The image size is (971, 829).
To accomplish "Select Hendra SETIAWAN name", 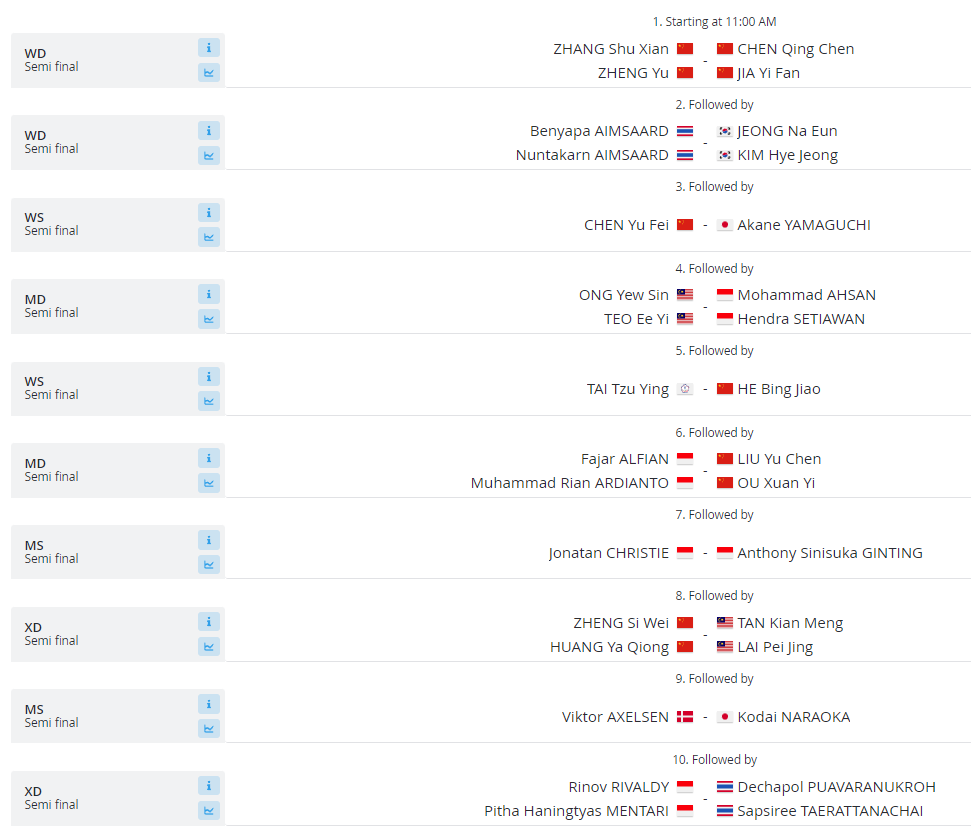I will pyautogui.click(x=800, y=319).
